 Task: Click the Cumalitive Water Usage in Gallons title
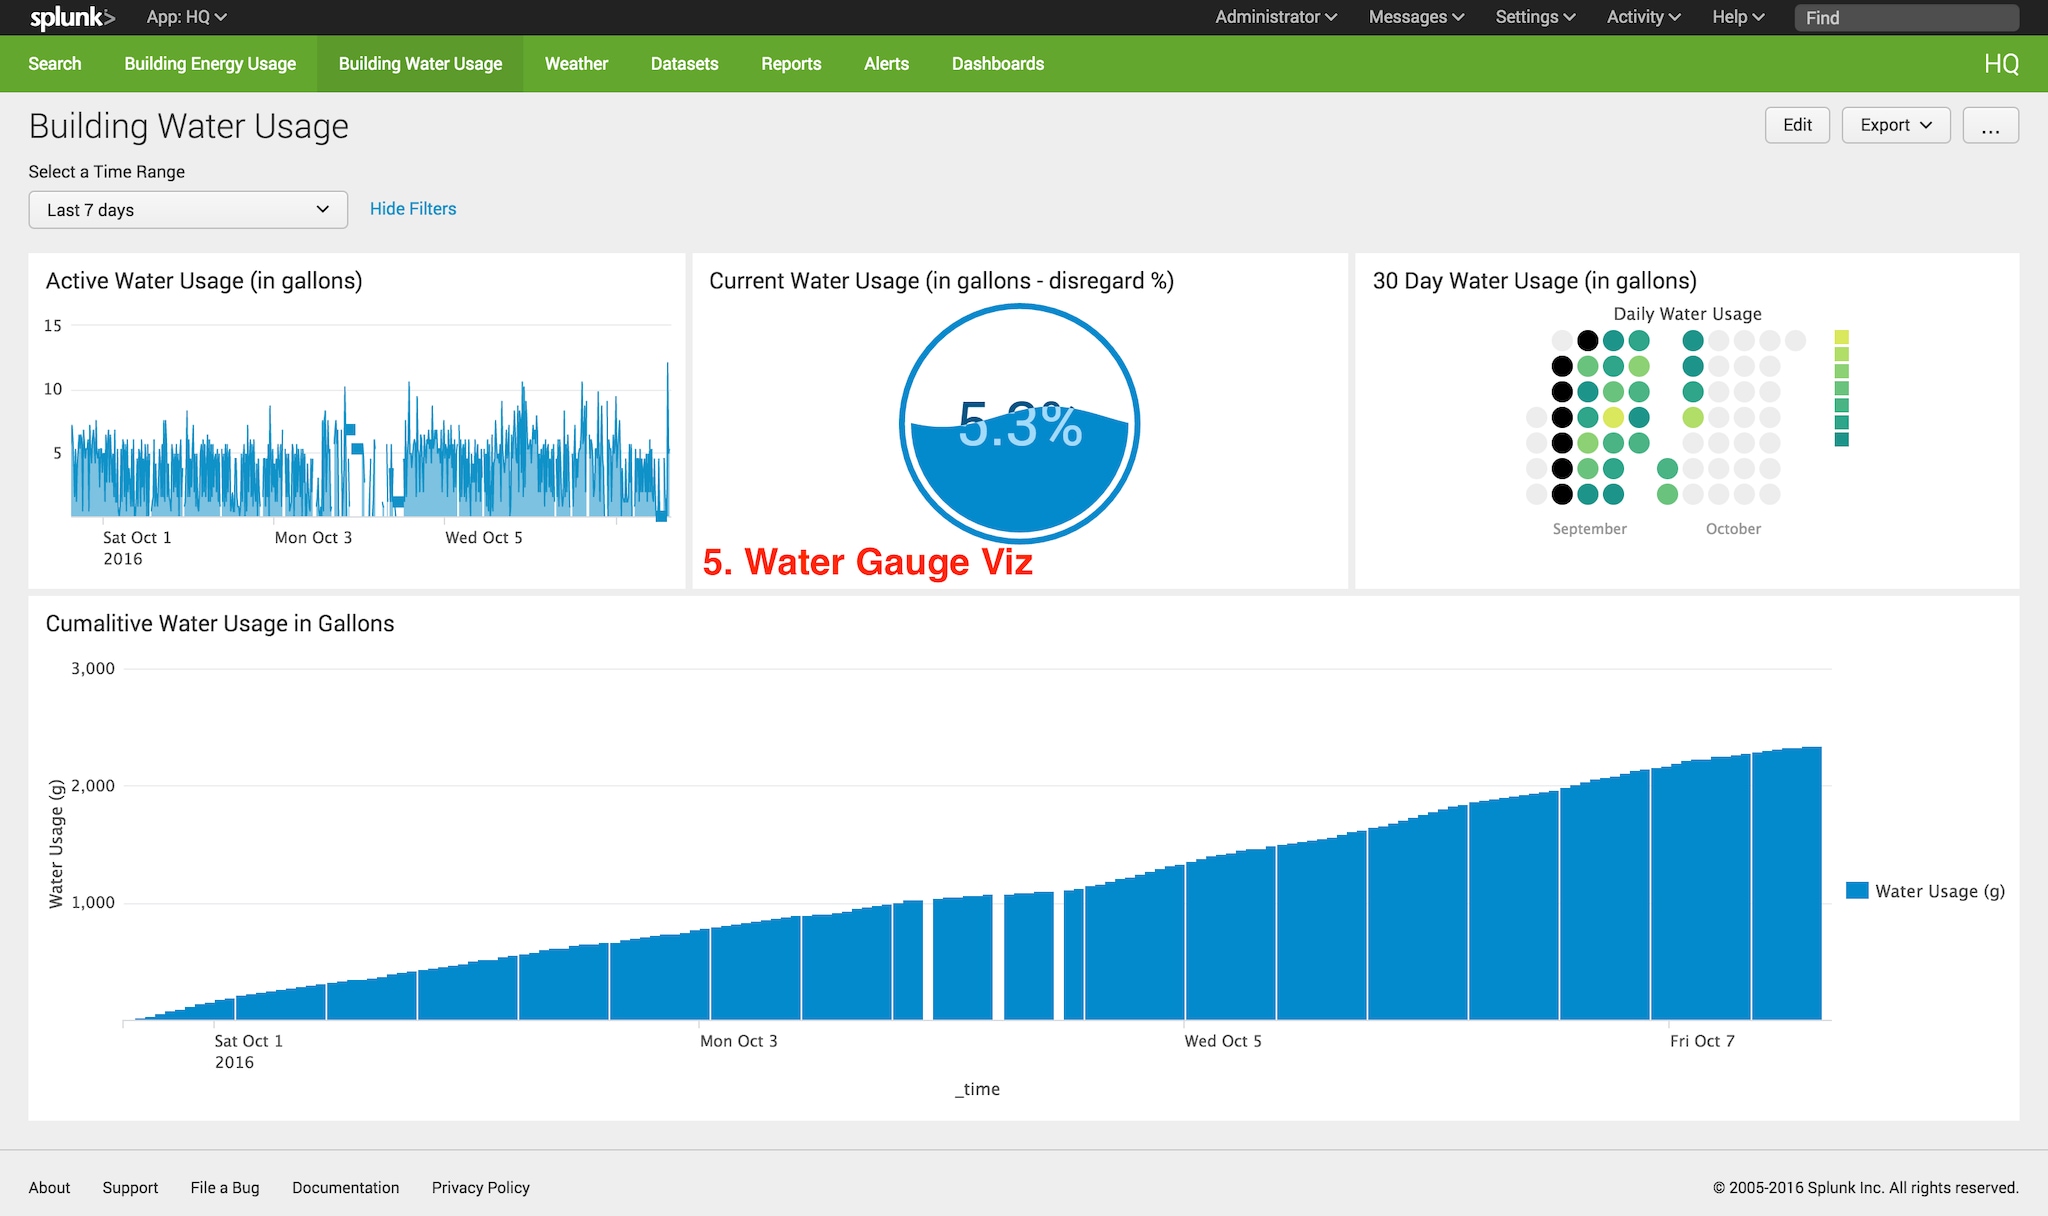click(220, 624)
